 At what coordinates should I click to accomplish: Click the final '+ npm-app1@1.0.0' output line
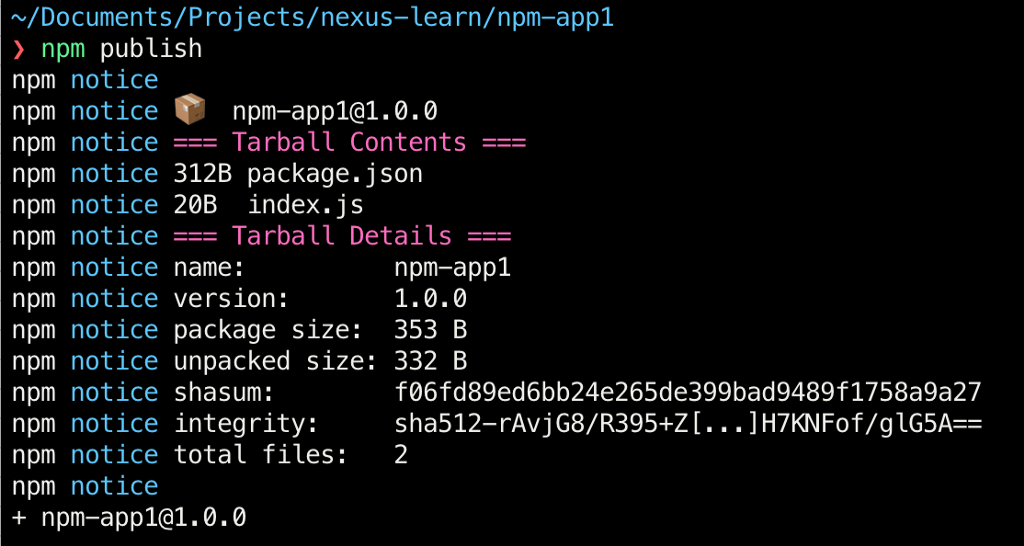pyautogui.click(x=129, y=517)
